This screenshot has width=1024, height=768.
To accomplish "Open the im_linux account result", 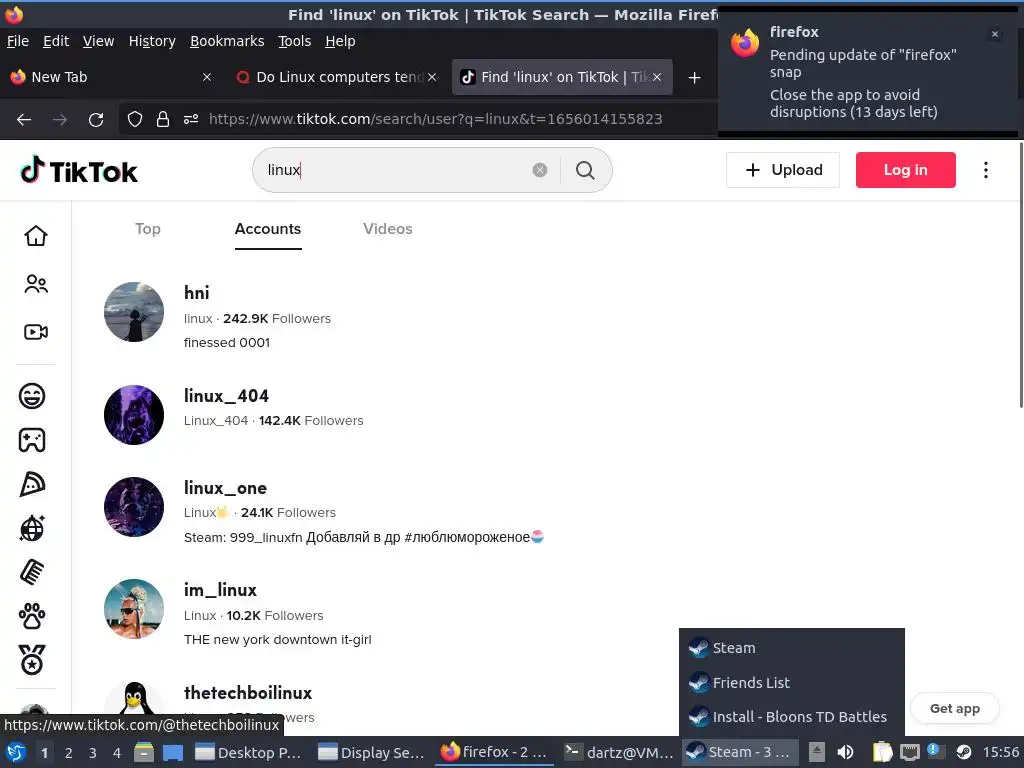I will pos(220,590).
